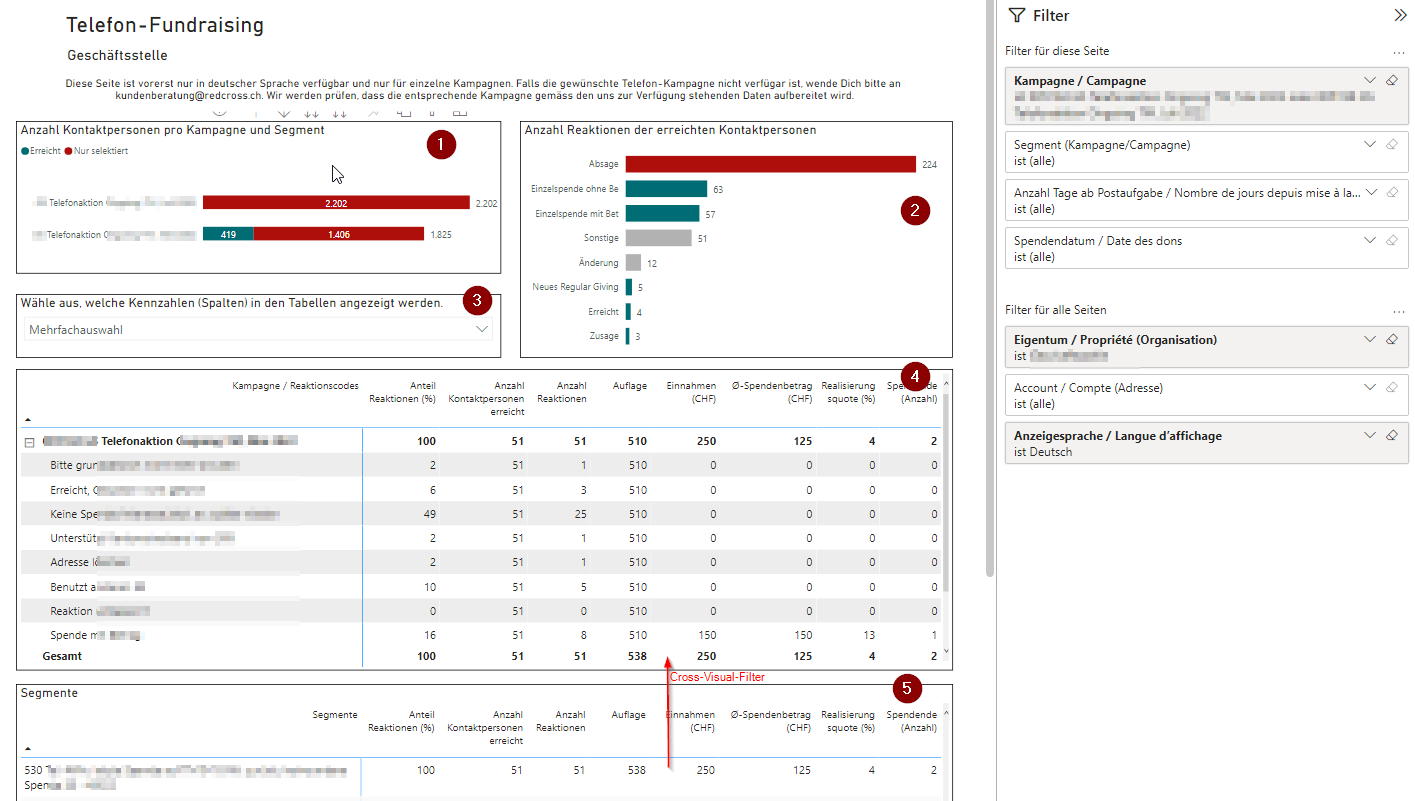Clear the Account / Compte (Adresse) filter eraser

pyautogui.click(x=1391, y=387)
